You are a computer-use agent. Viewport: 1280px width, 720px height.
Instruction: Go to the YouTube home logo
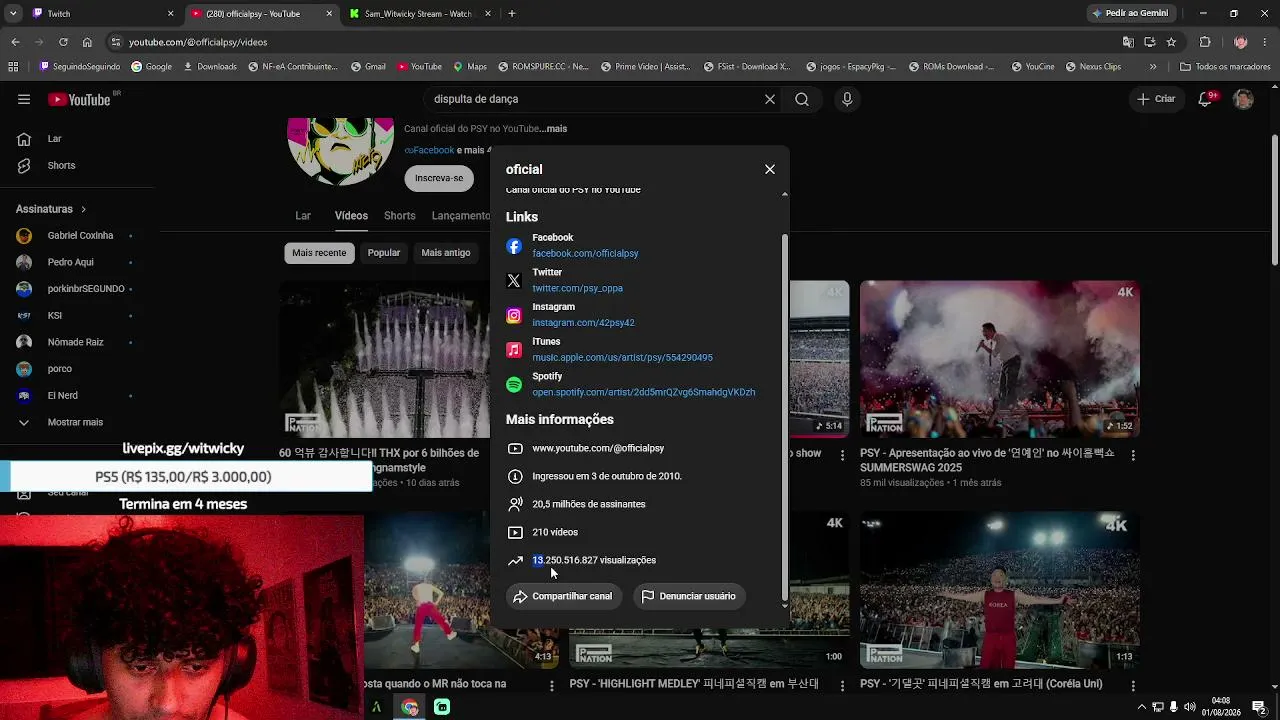point(79,99)
